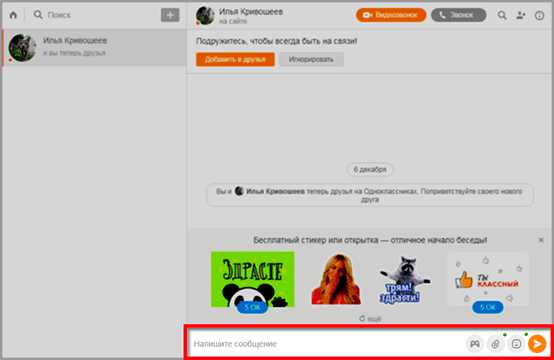Open Илья Кривошеев chat in sidebar

coord(94,47)
